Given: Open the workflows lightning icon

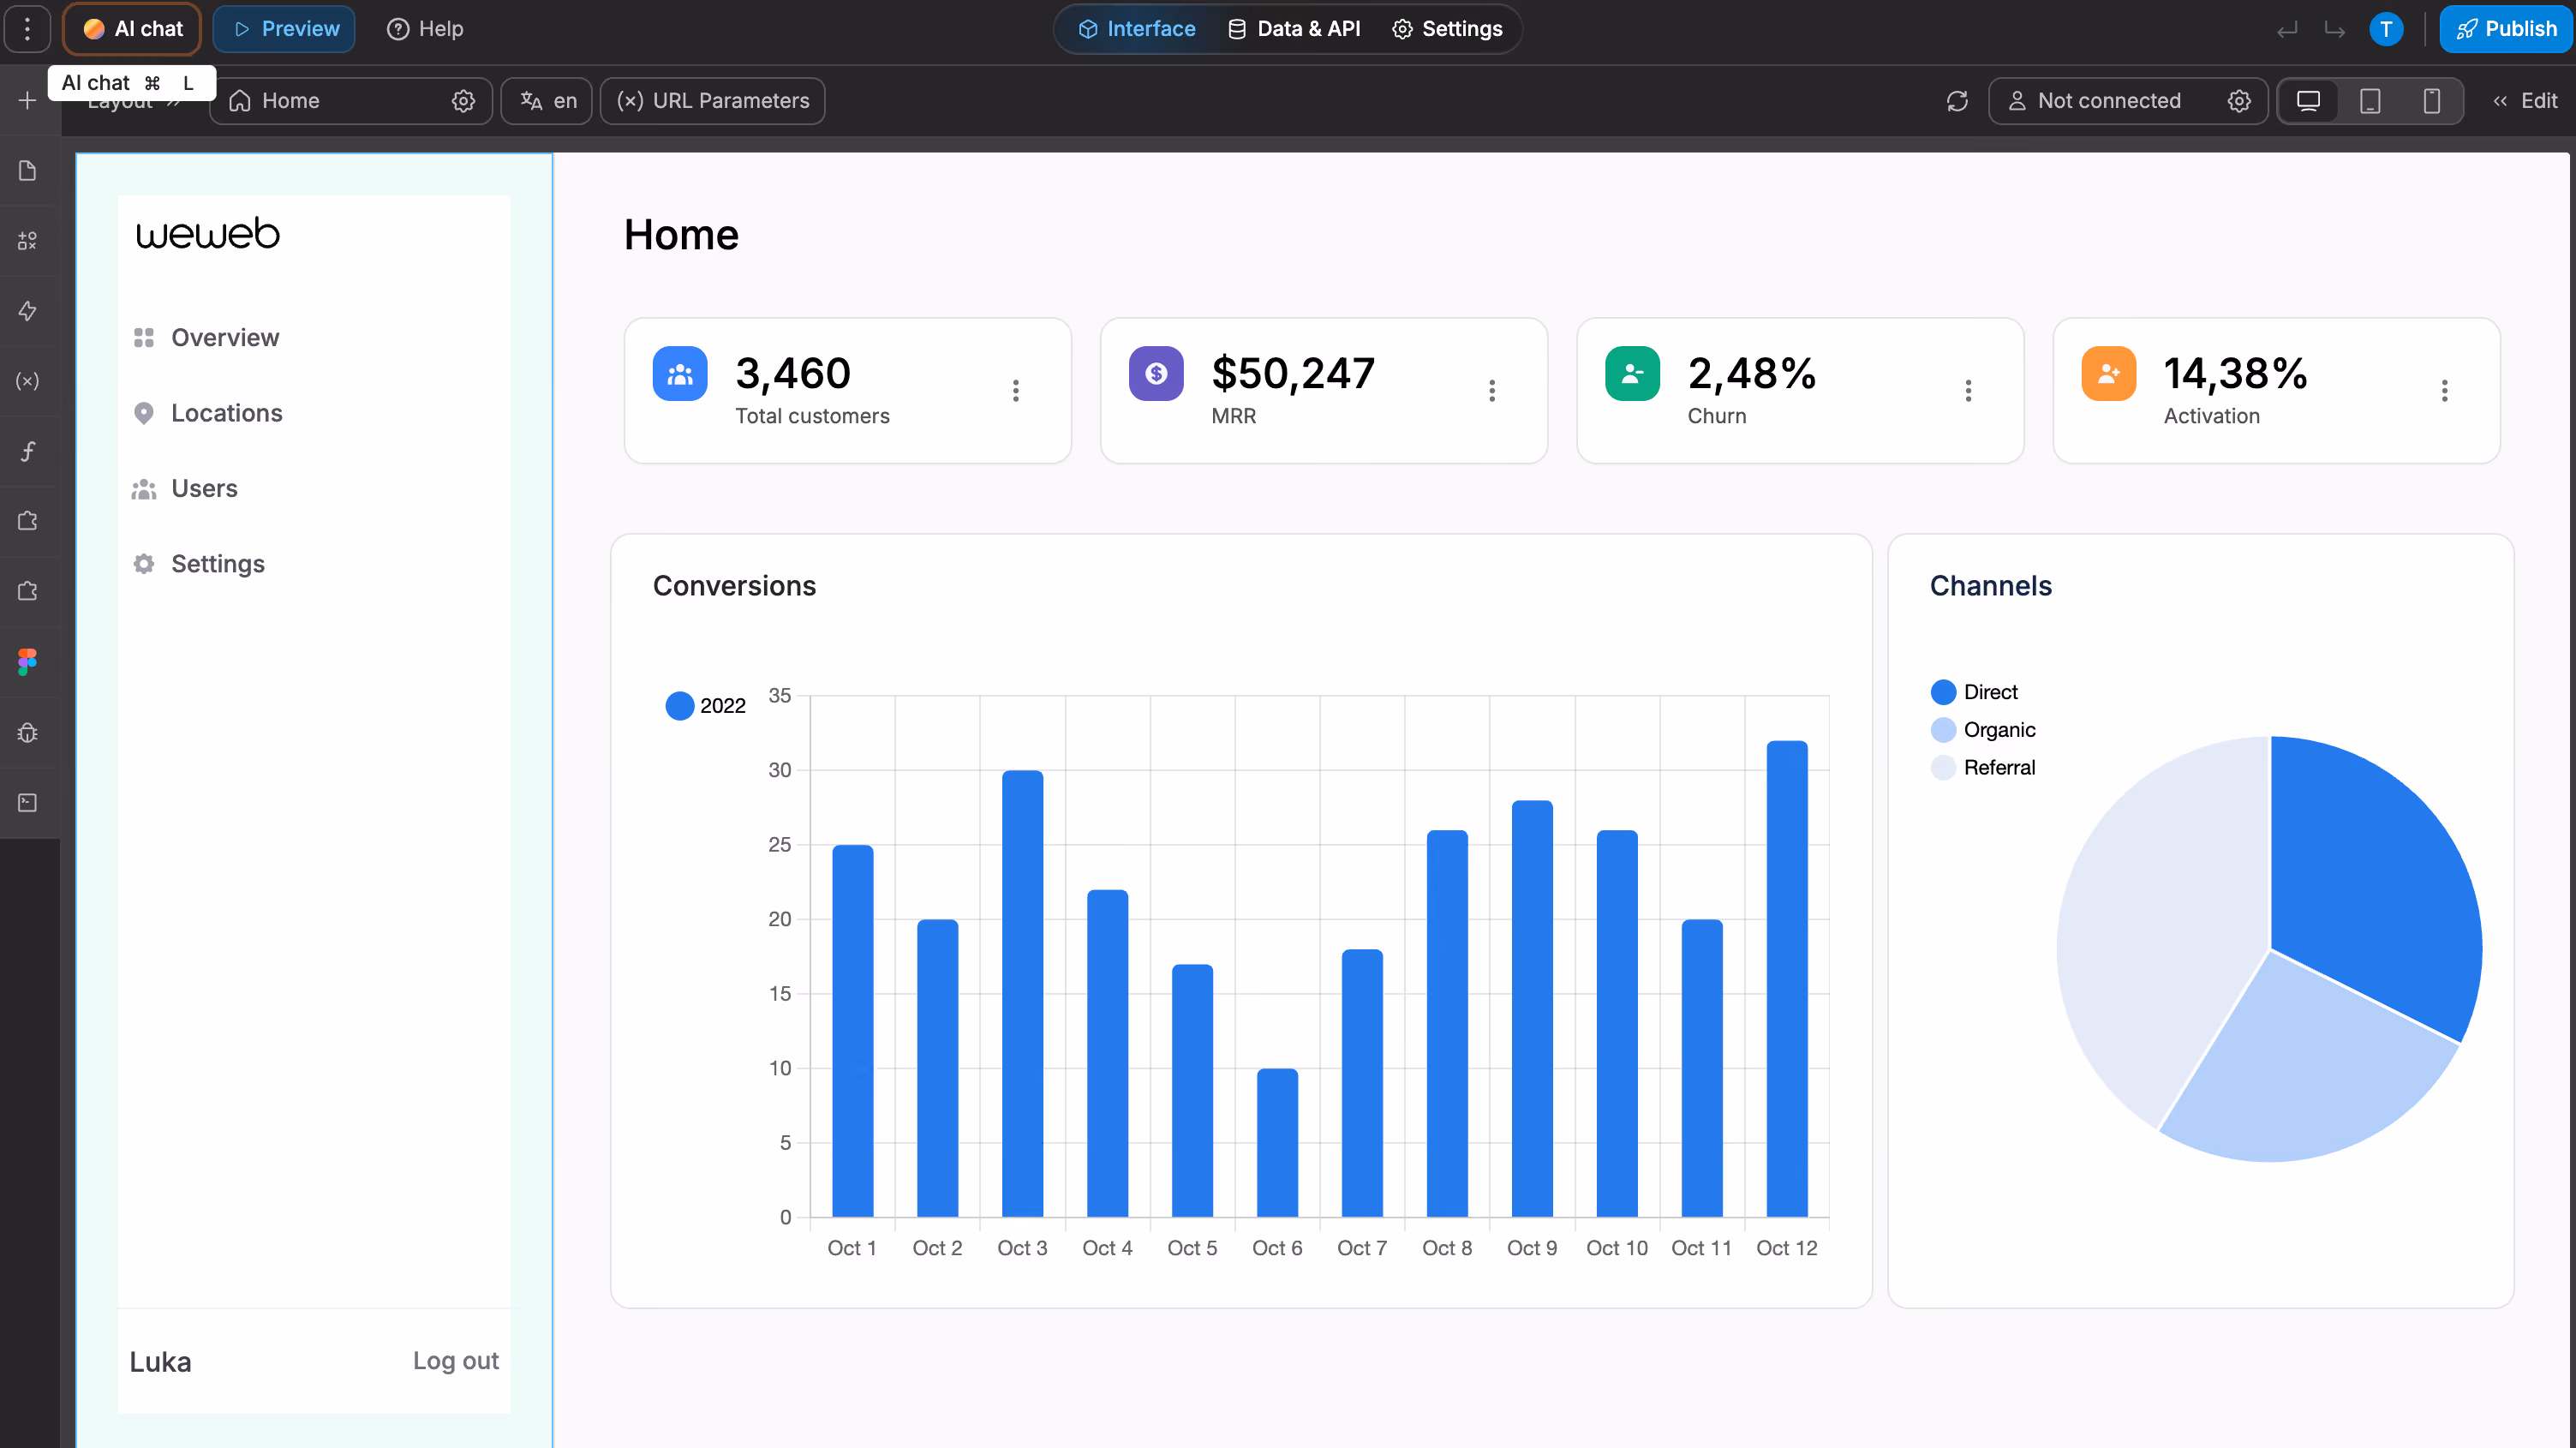Looking at the screenshot, I should [28, 311].
